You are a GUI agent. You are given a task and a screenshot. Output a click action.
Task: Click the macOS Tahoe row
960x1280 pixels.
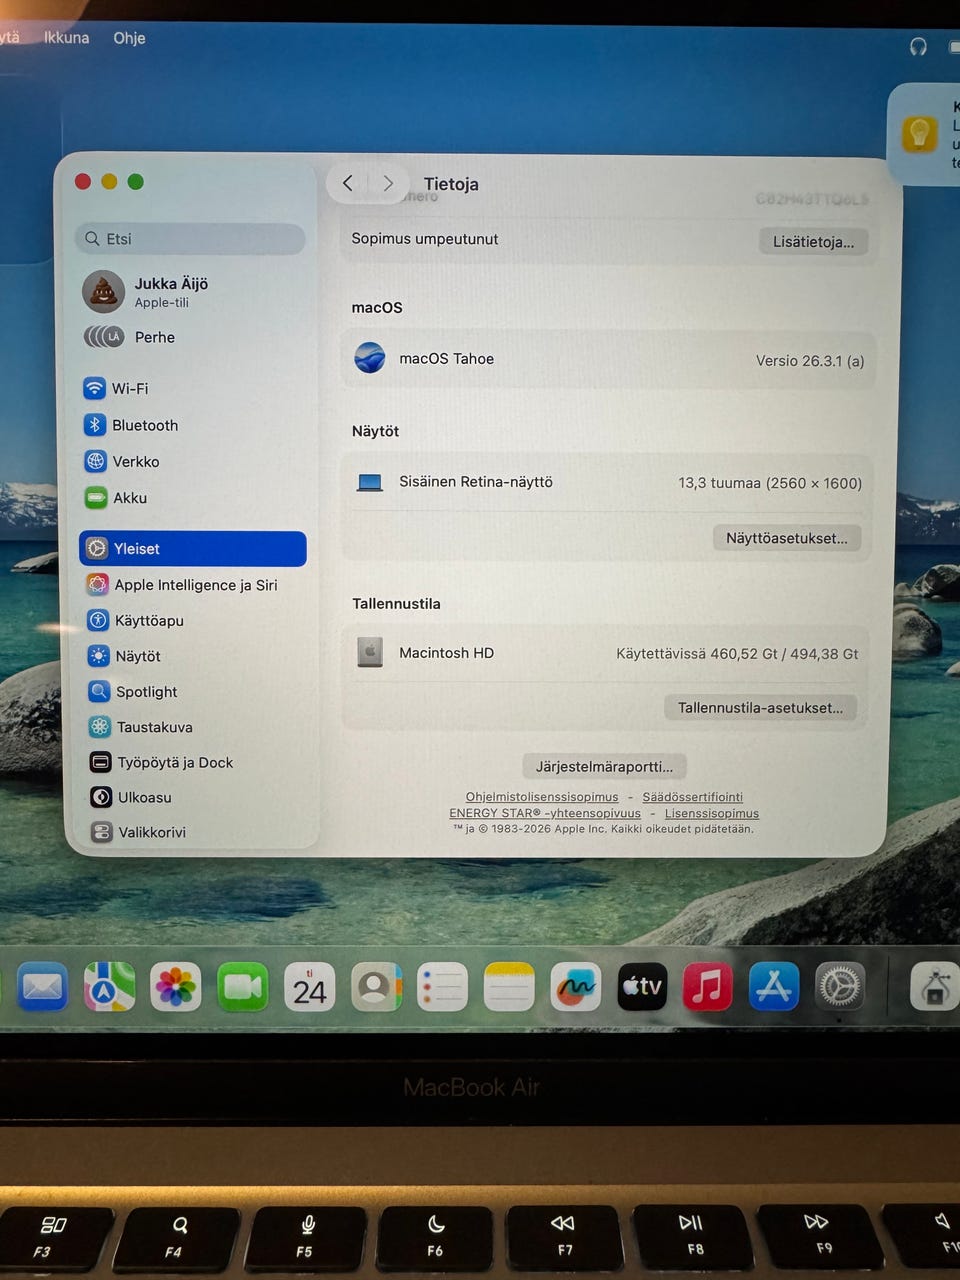coord(609,359)
